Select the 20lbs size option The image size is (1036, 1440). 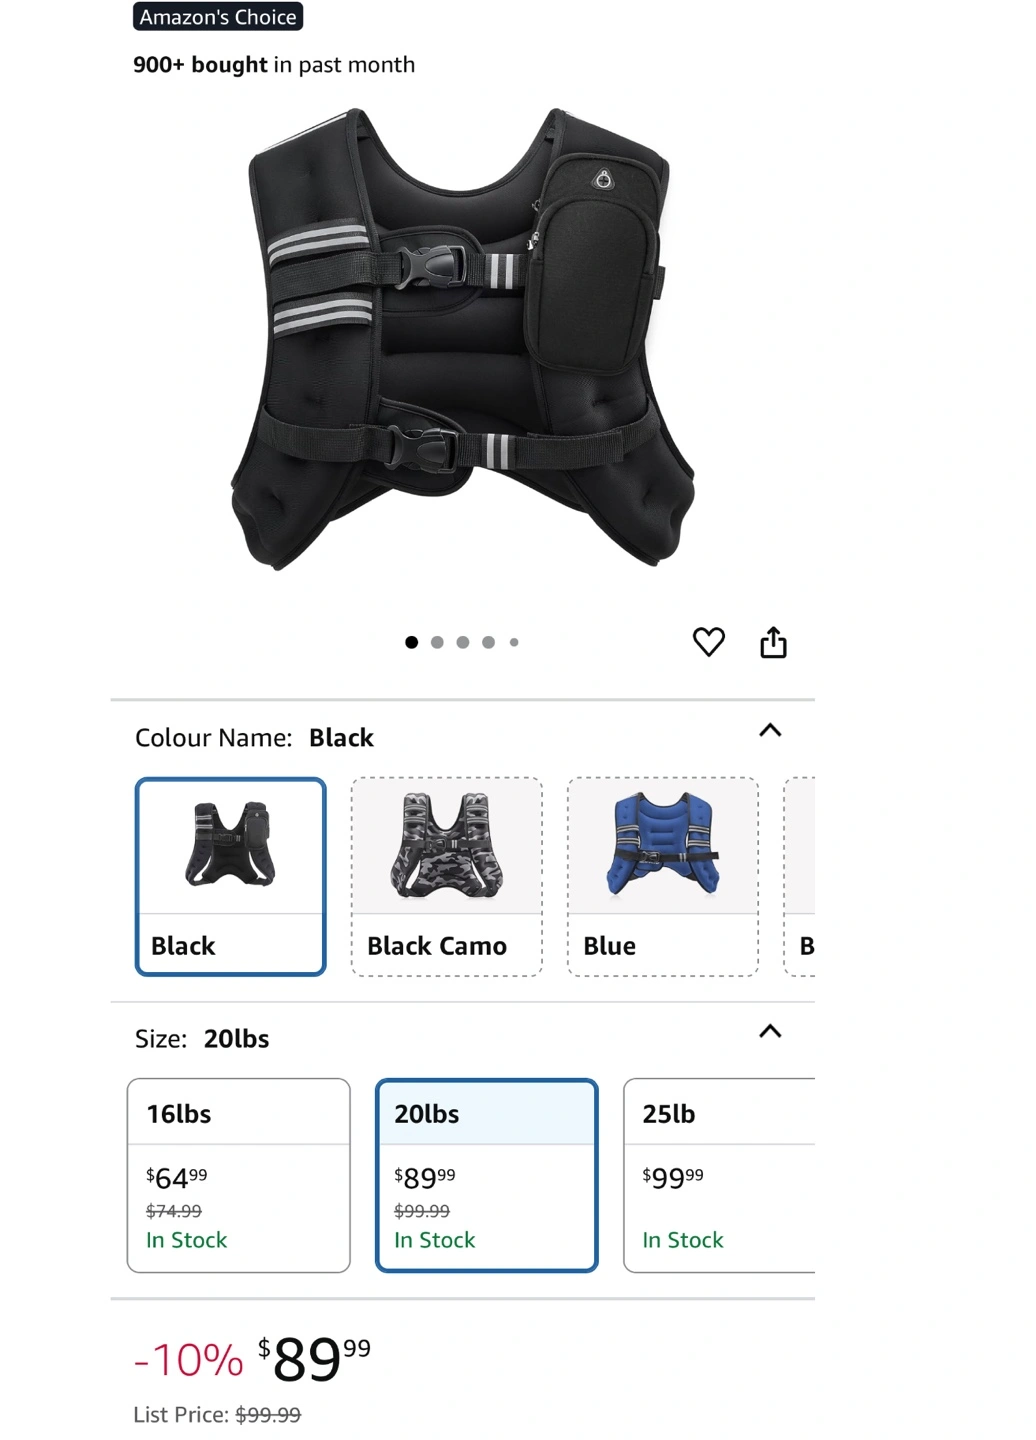pyautogui.click(x=487, y=1175)
